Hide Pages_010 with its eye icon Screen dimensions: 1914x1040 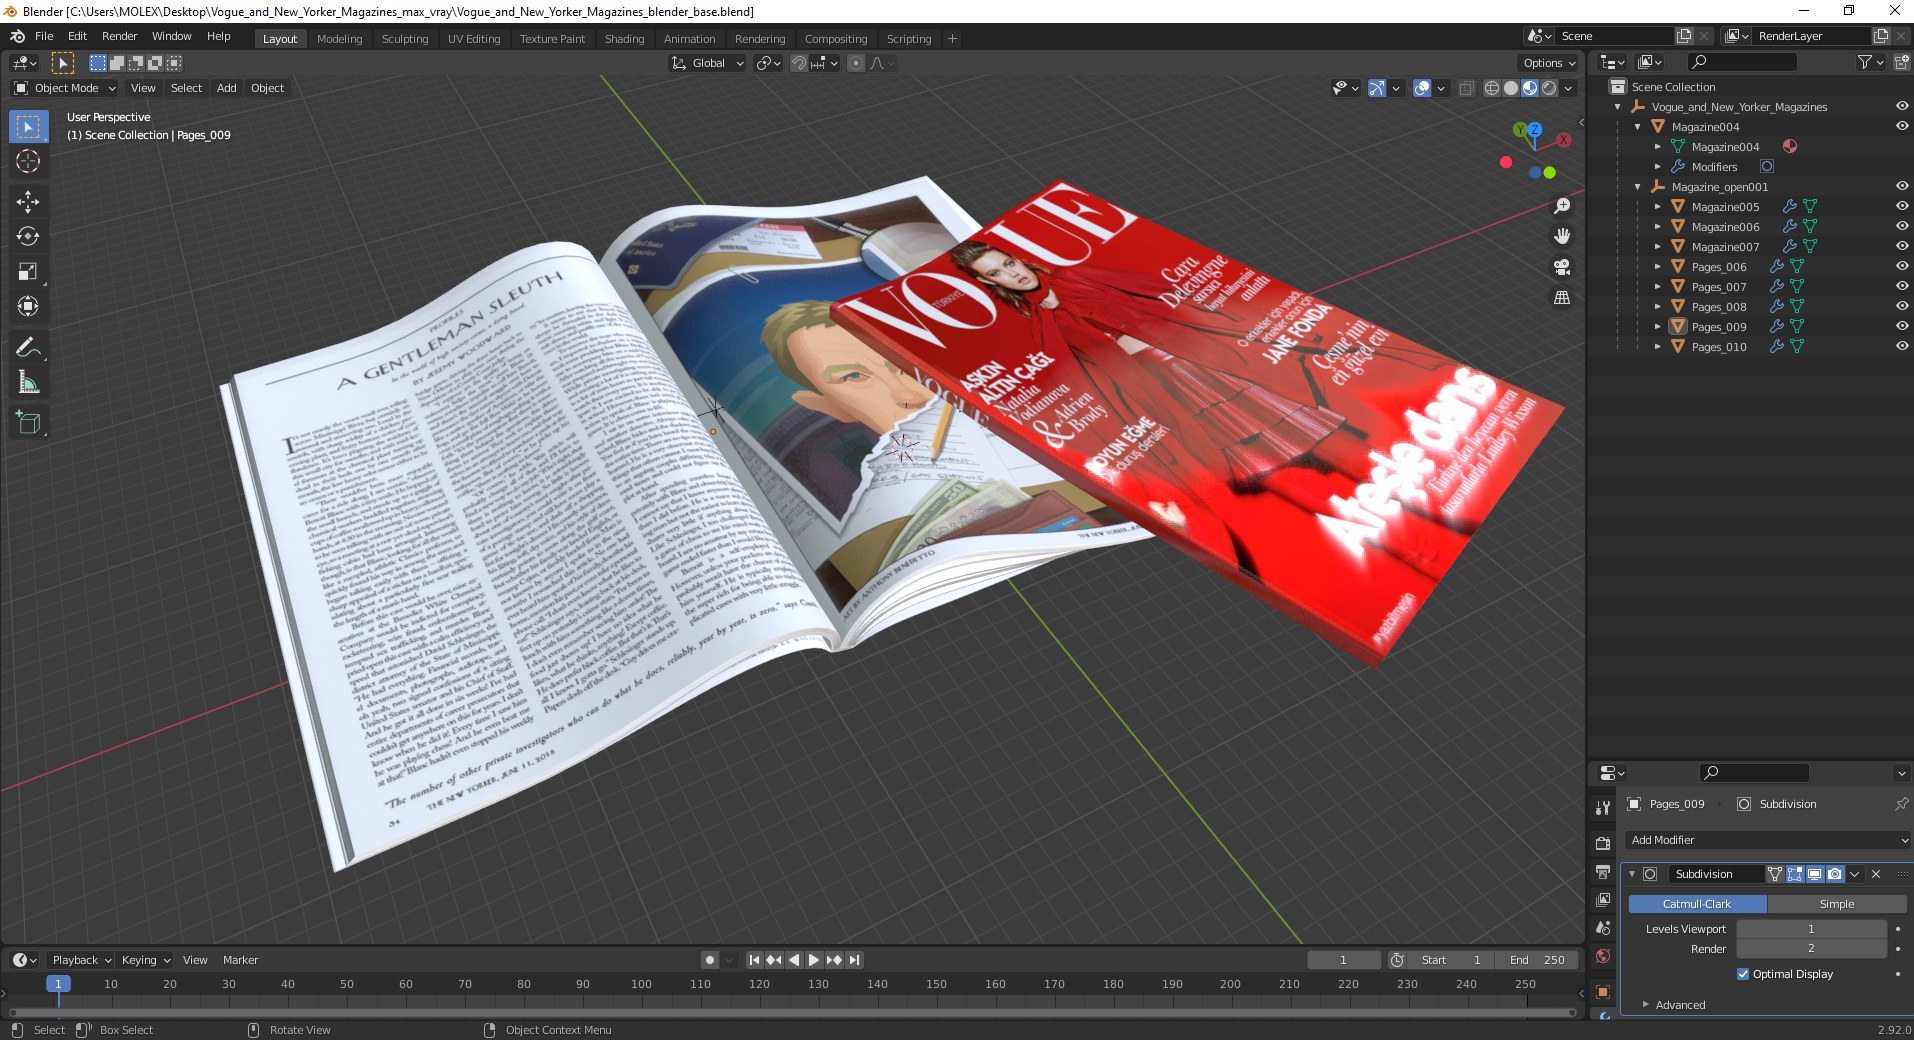point(1902,346)
